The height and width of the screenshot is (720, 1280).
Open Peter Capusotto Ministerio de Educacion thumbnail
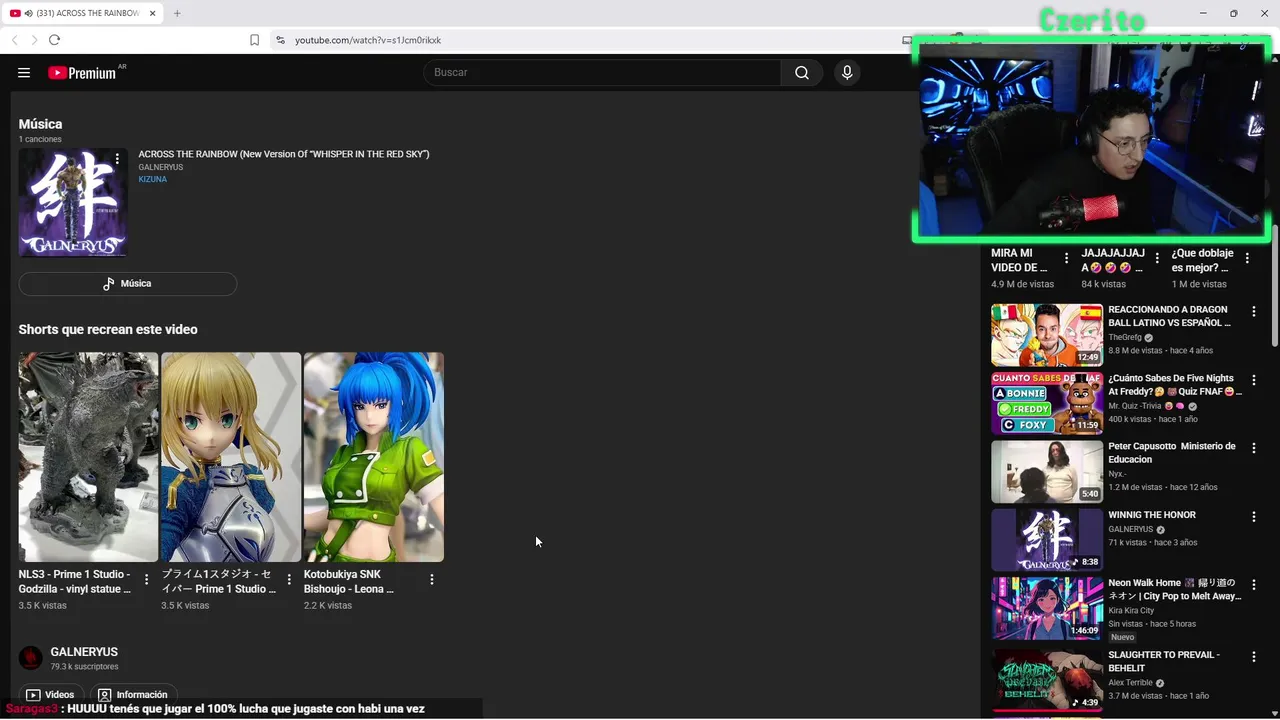point(1047,471)
